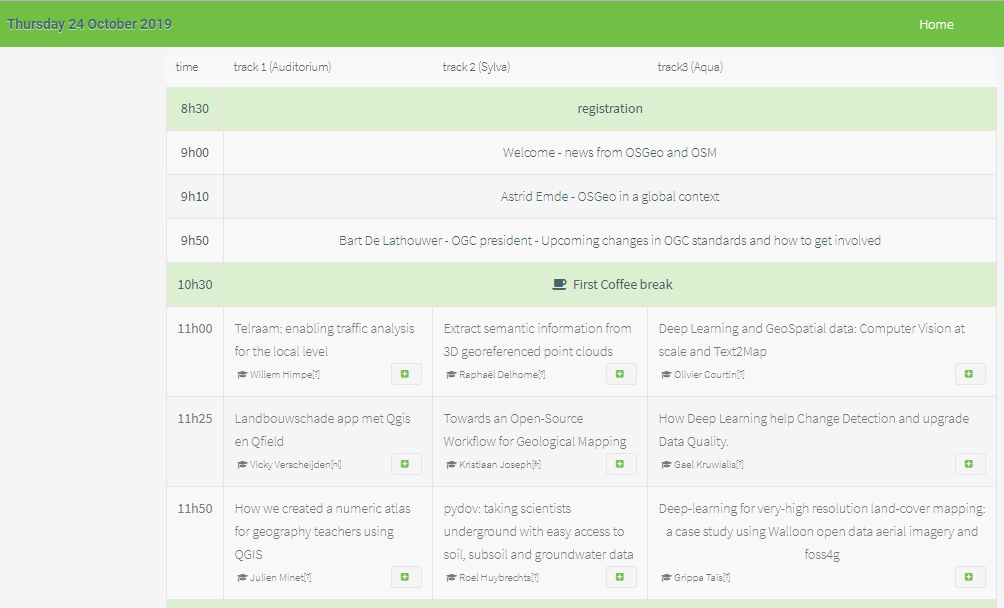Expand details for Landbouwschade app talk
1004x608 pixels.
(x=406, y=464)
